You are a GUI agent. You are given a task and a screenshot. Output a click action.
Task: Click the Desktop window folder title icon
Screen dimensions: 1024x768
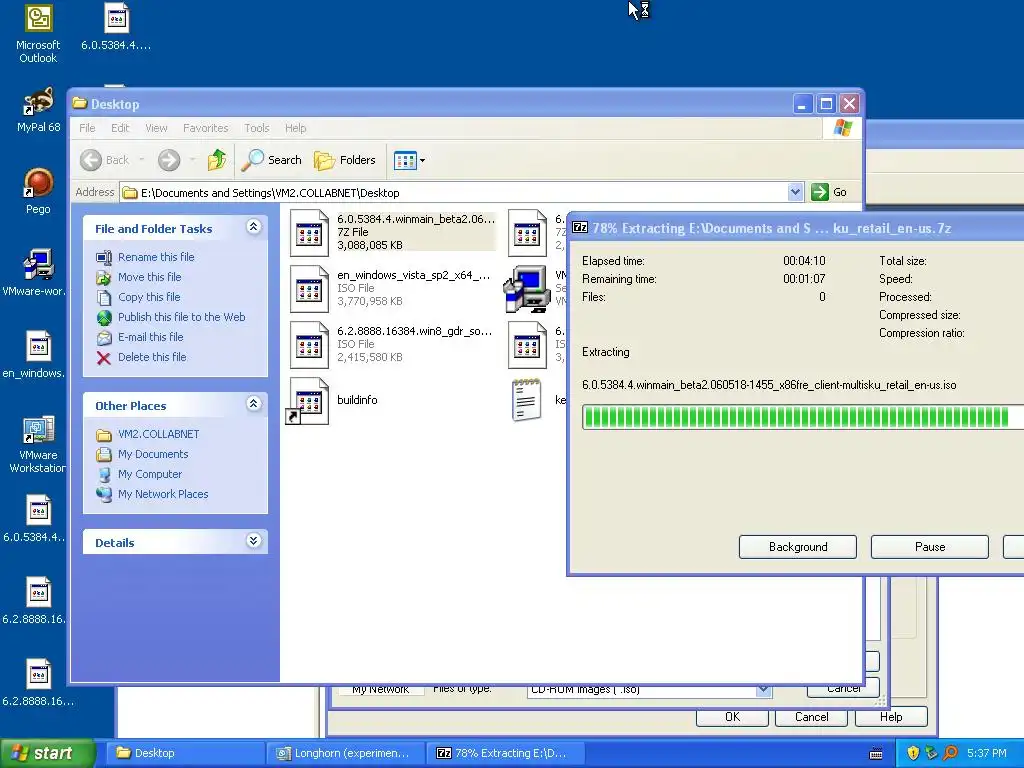[x=80, y=103]
